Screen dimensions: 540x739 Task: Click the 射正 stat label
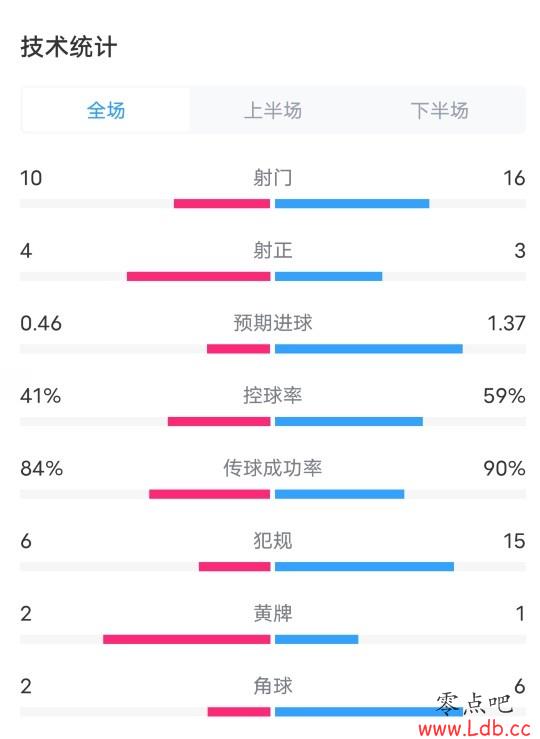tap(273, 250)
